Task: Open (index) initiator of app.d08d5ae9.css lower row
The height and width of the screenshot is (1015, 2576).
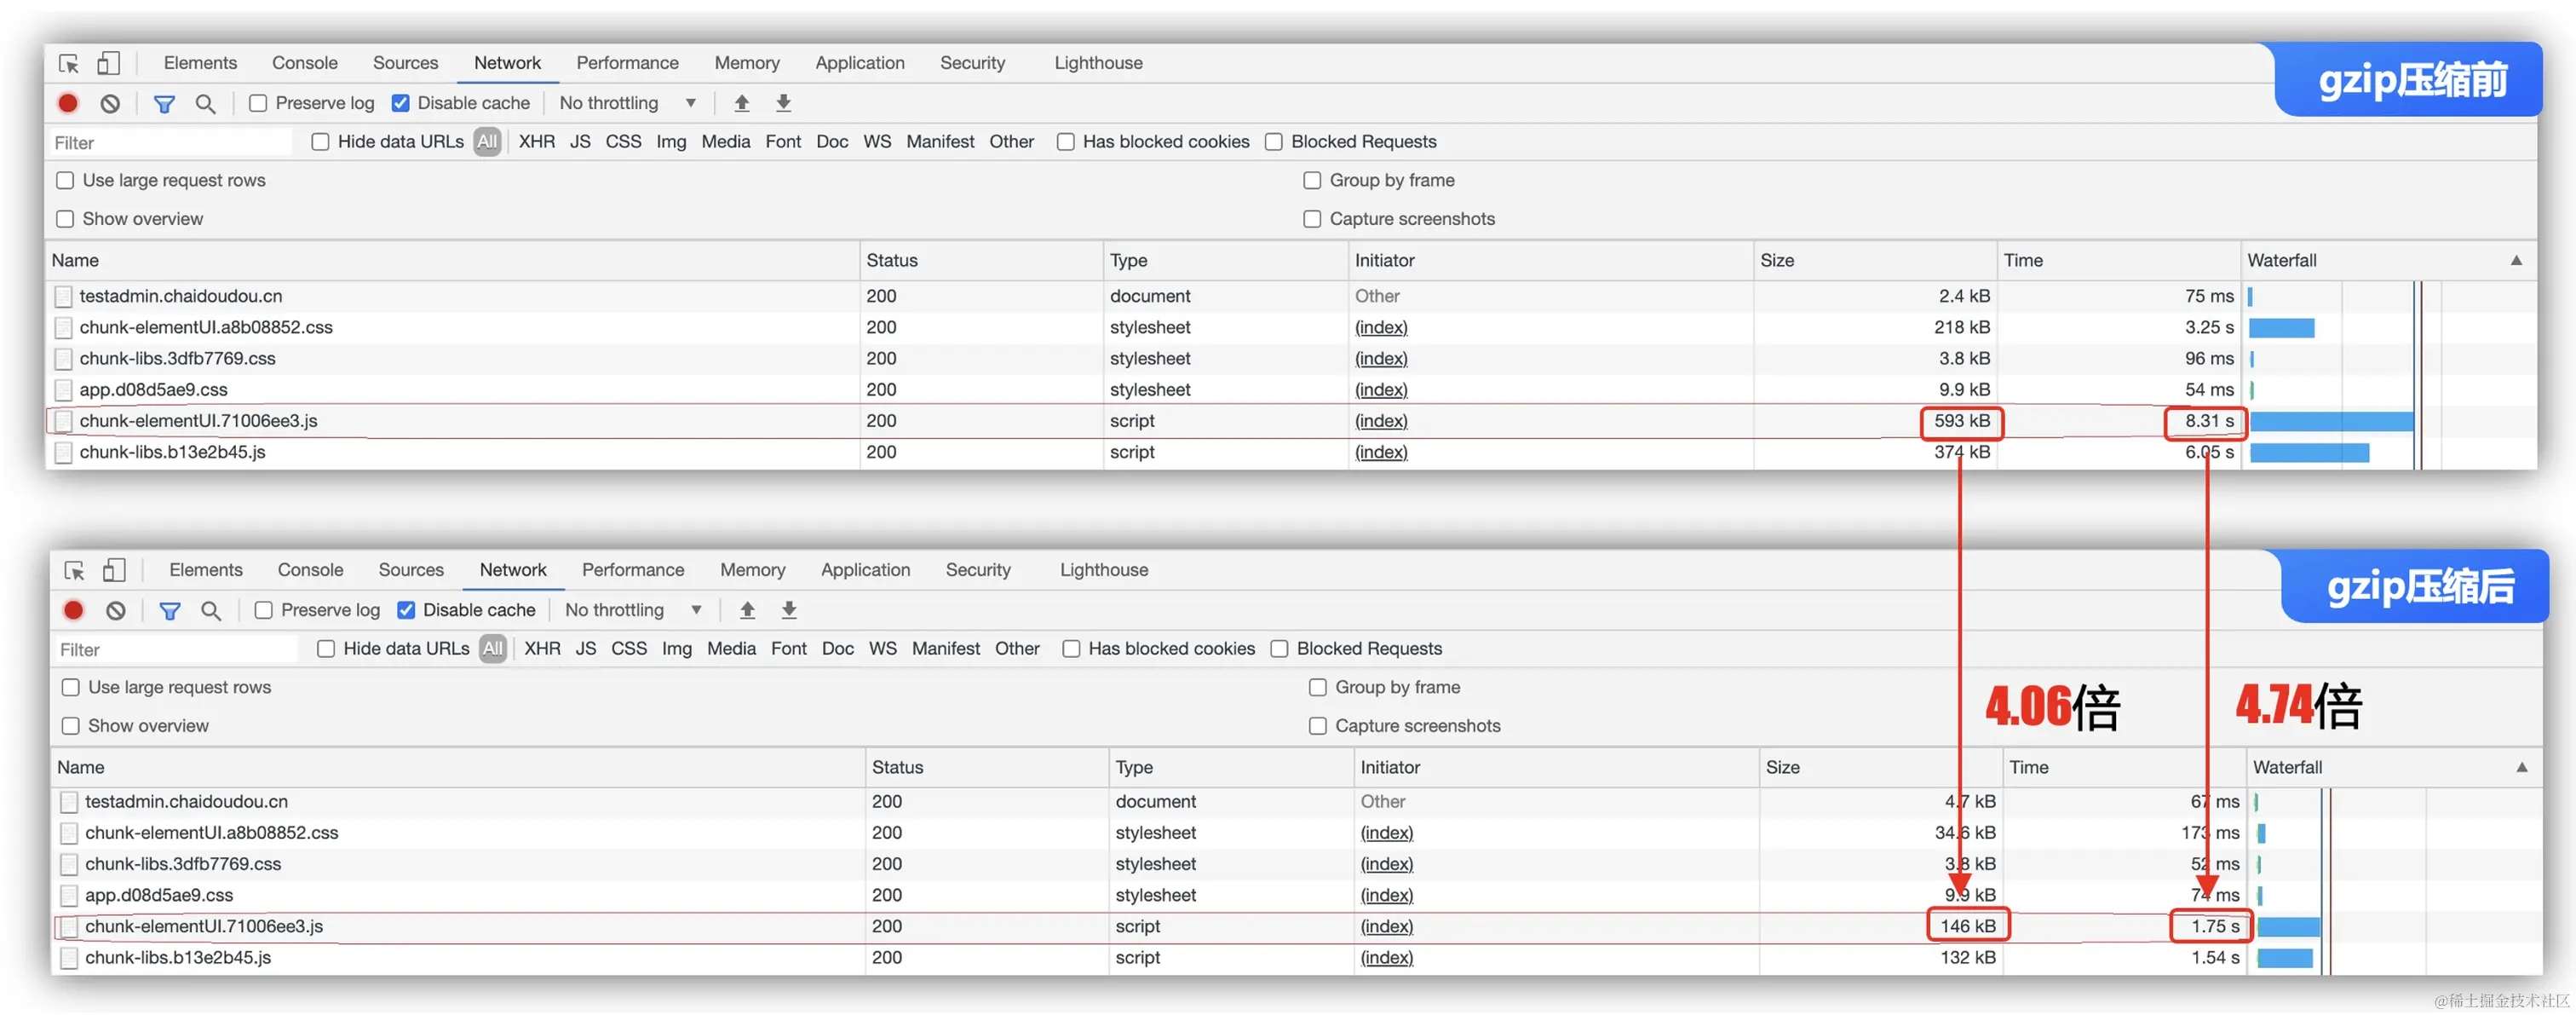Action: [x=1387, y=895]
